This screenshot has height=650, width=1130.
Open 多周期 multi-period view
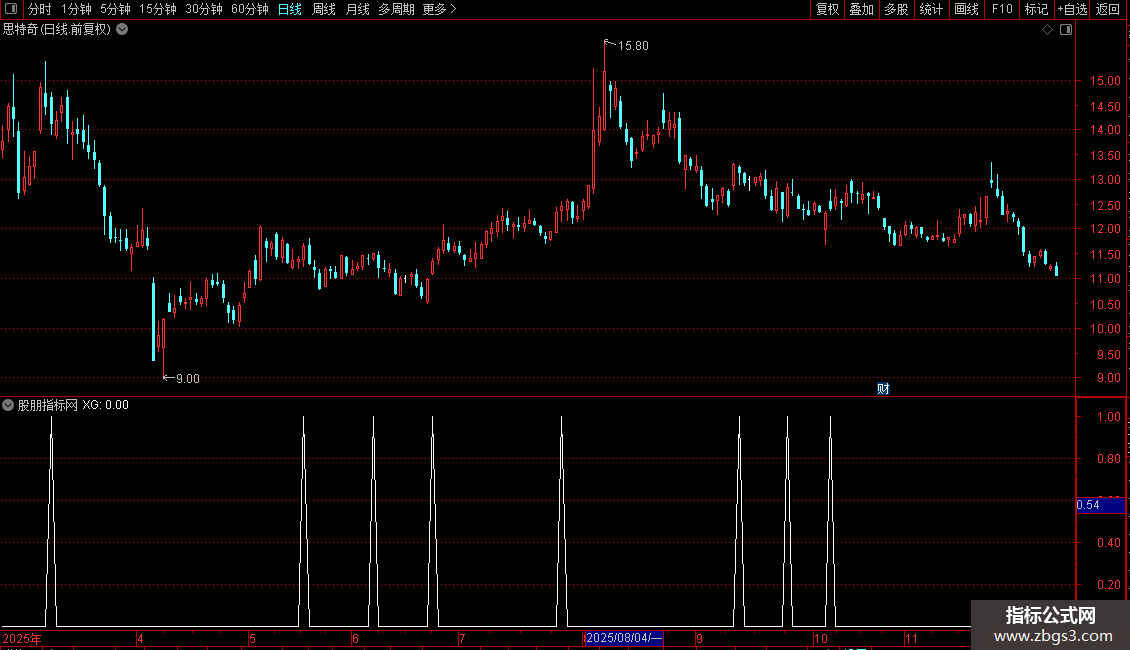click(x=396, y=9)
